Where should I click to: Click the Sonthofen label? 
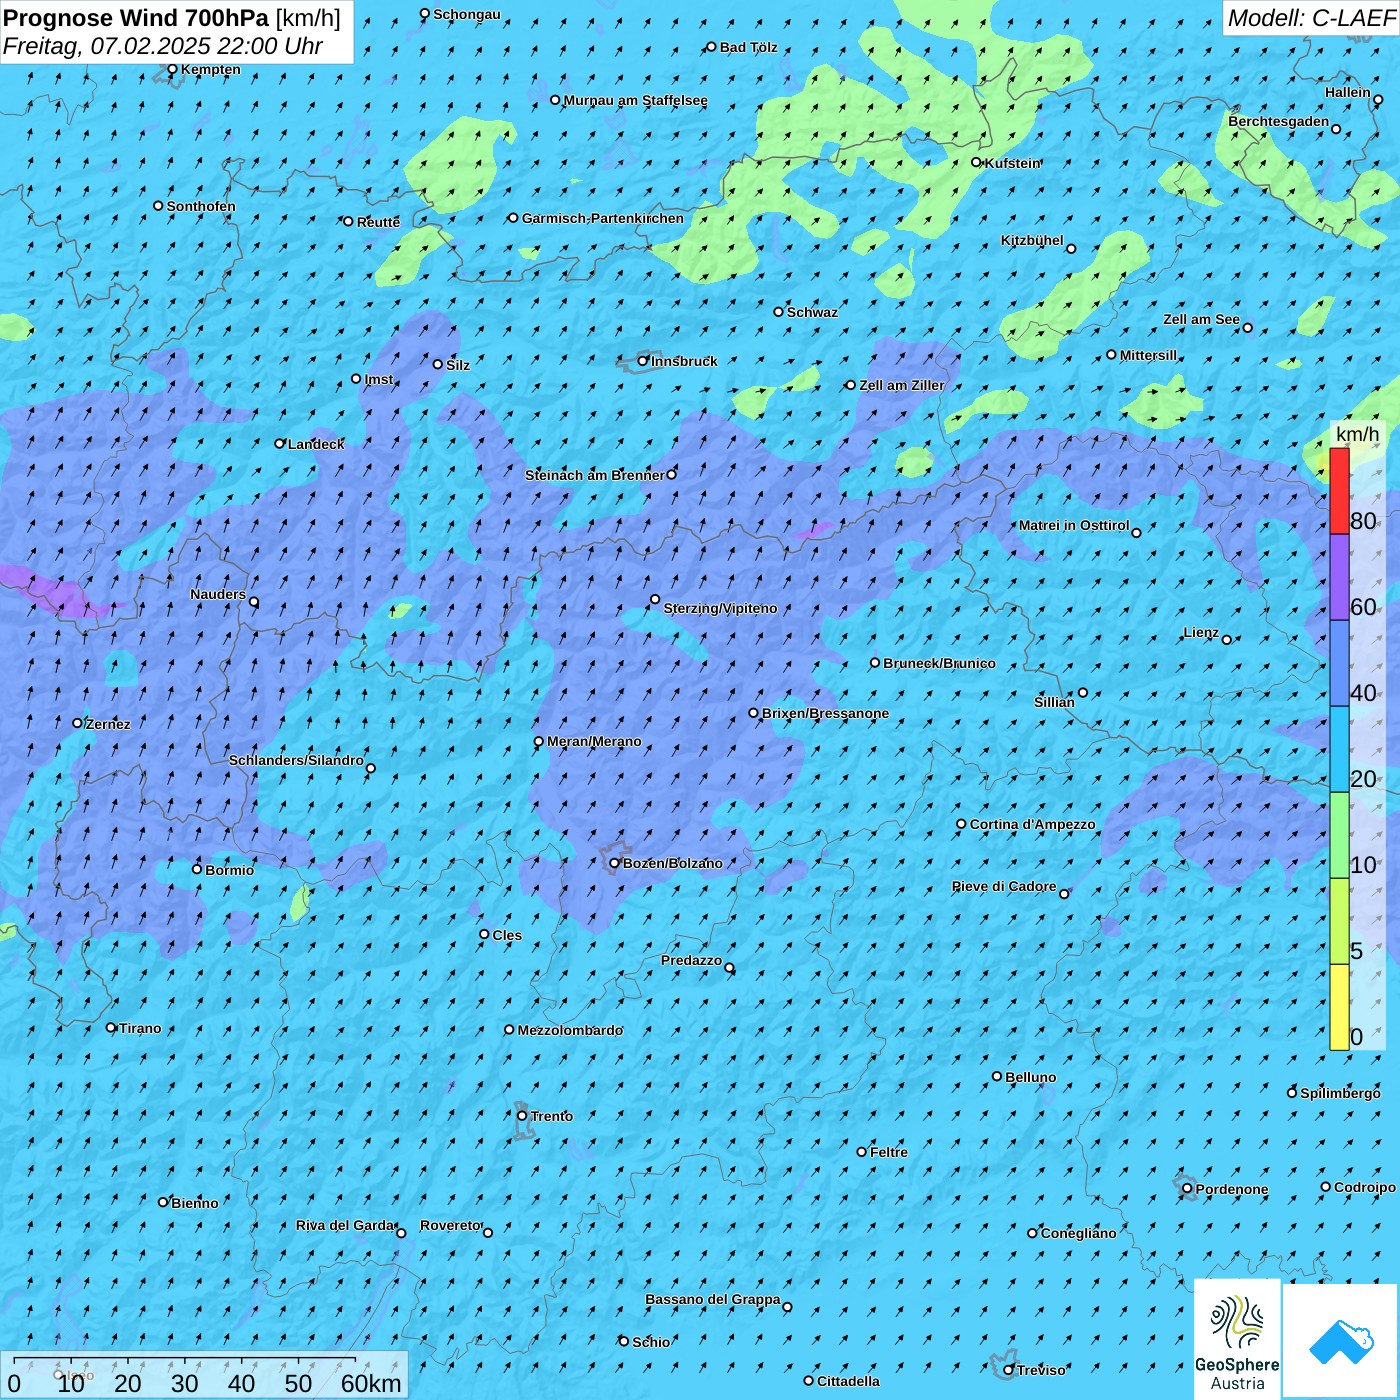(x=201, y=206)
